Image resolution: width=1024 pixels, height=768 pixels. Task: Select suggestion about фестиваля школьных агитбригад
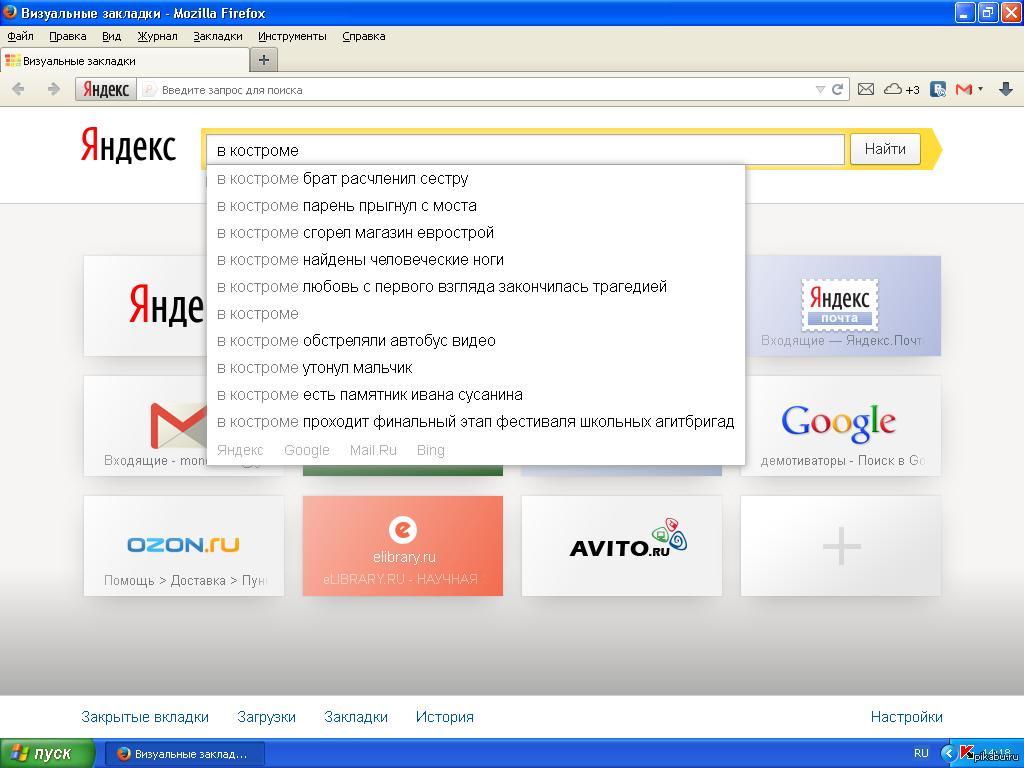click(x=475, y=422)
